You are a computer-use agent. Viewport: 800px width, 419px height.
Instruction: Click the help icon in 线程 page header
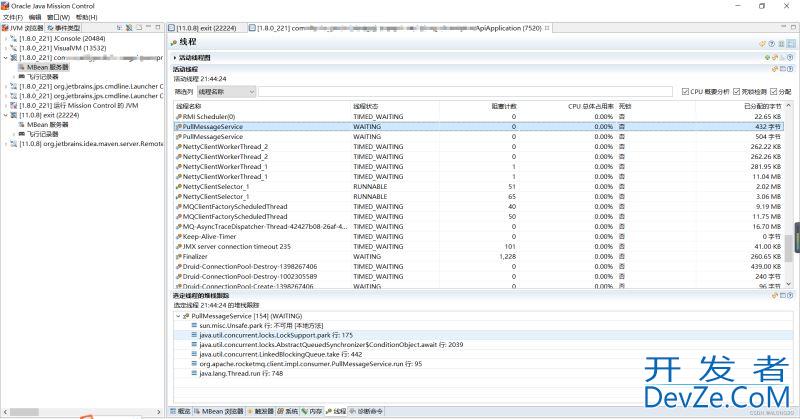pyautogui.click(x=771, y=44)
